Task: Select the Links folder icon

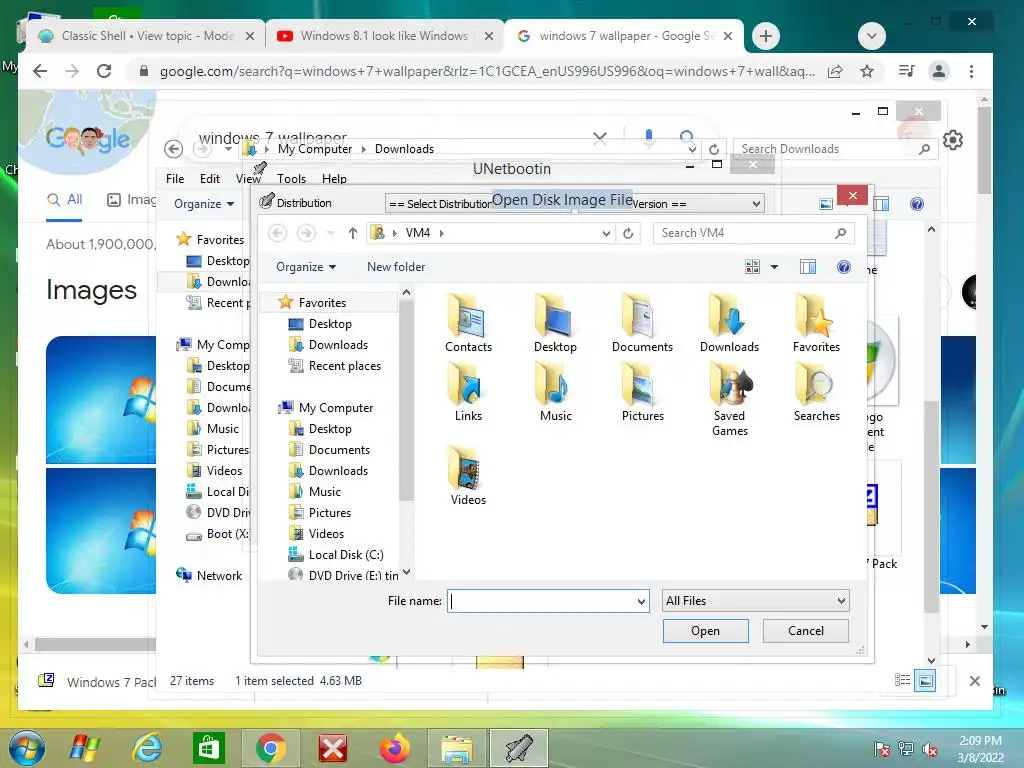Action: (468, 392)
